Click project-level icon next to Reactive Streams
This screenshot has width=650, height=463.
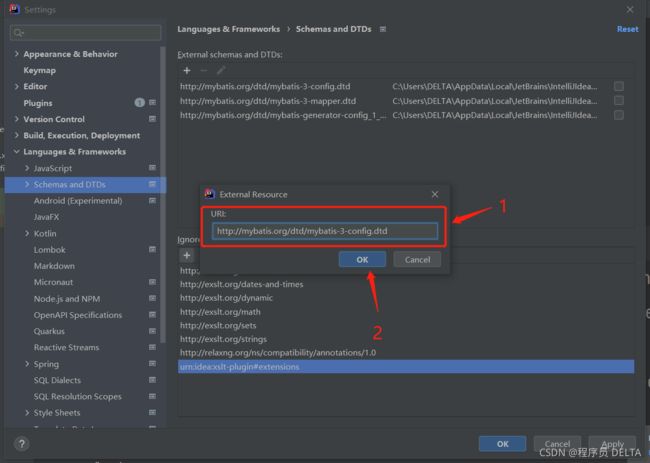153,347
